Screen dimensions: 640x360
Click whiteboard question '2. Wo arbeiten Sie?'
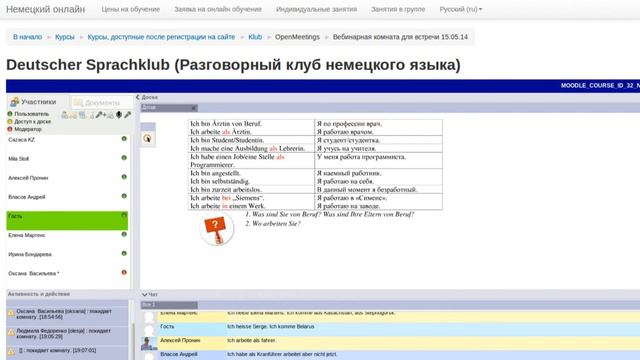[x=273, y=224]
